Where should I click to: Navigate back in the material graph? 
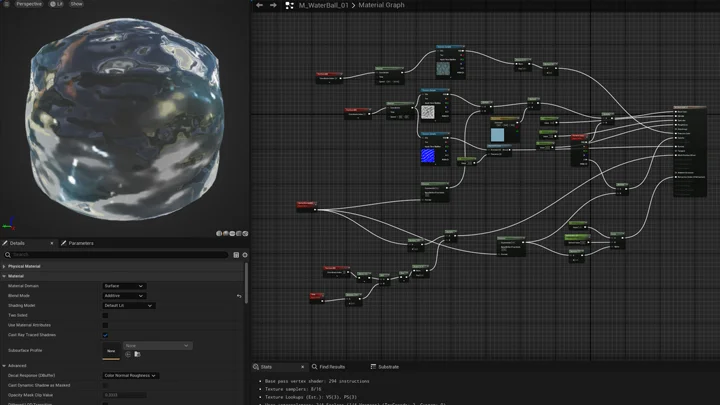pyautogui.click(x=259, y=5)
